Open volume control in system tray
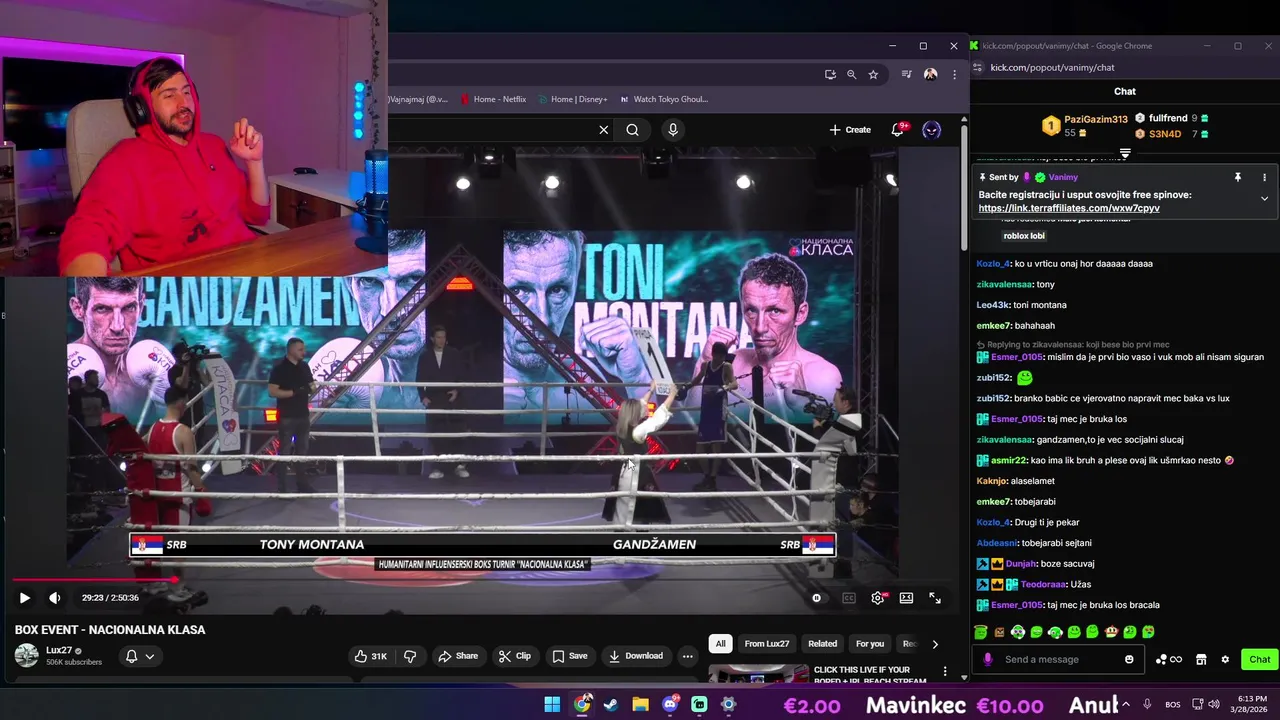 (1215, 704)
